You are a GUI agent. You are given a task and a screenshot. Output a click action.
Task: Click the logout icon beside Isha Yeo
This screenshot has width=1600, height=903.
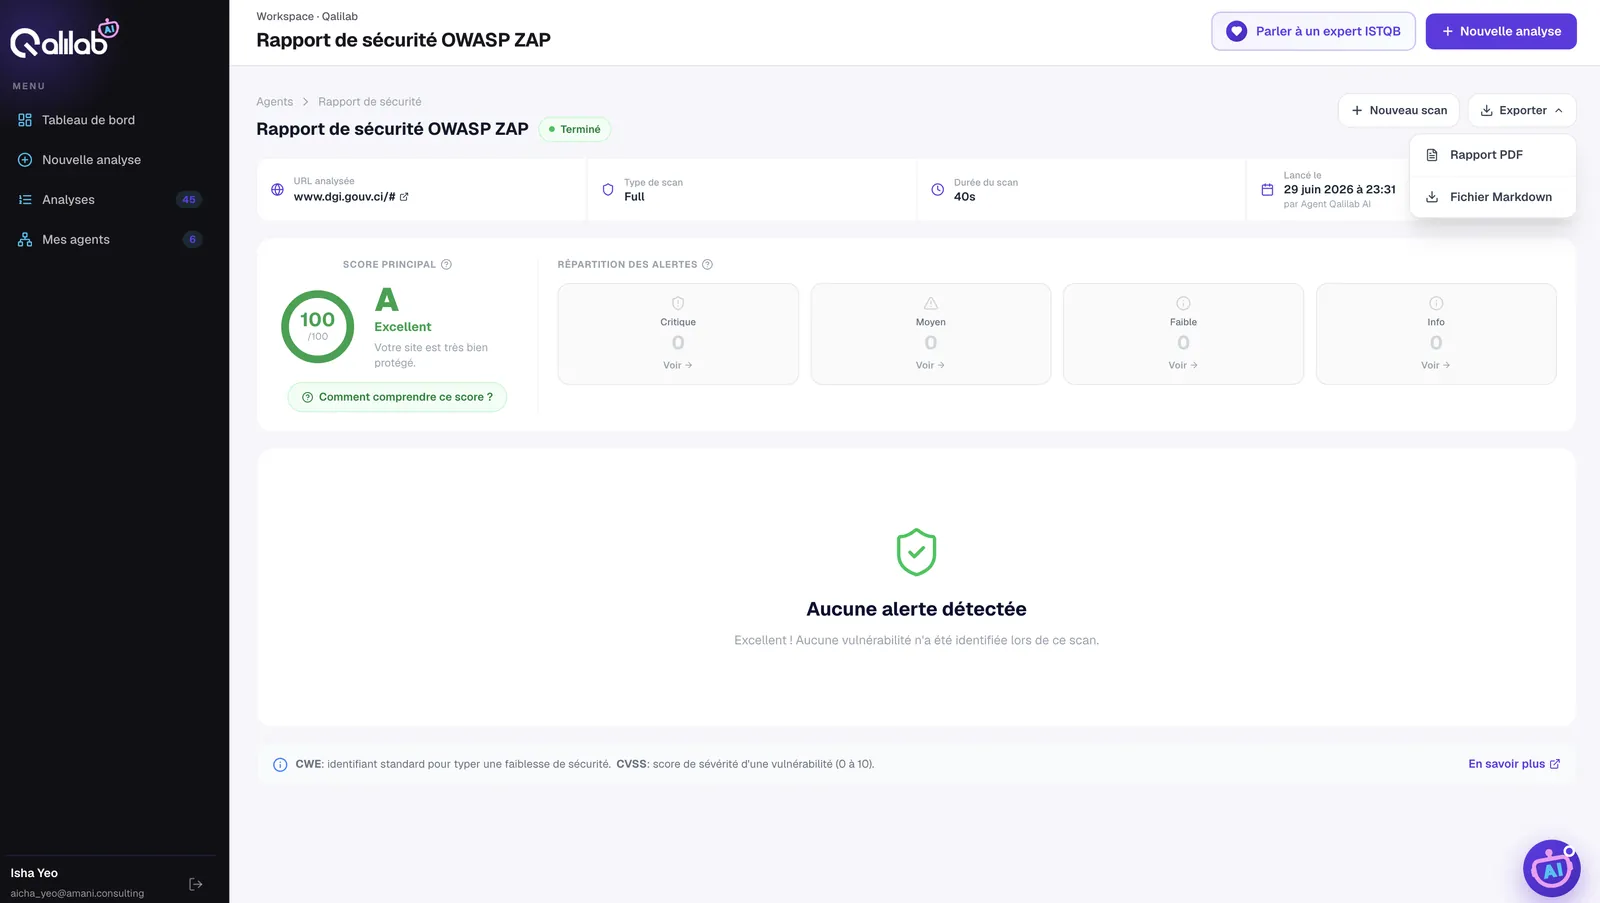[196, 884]
